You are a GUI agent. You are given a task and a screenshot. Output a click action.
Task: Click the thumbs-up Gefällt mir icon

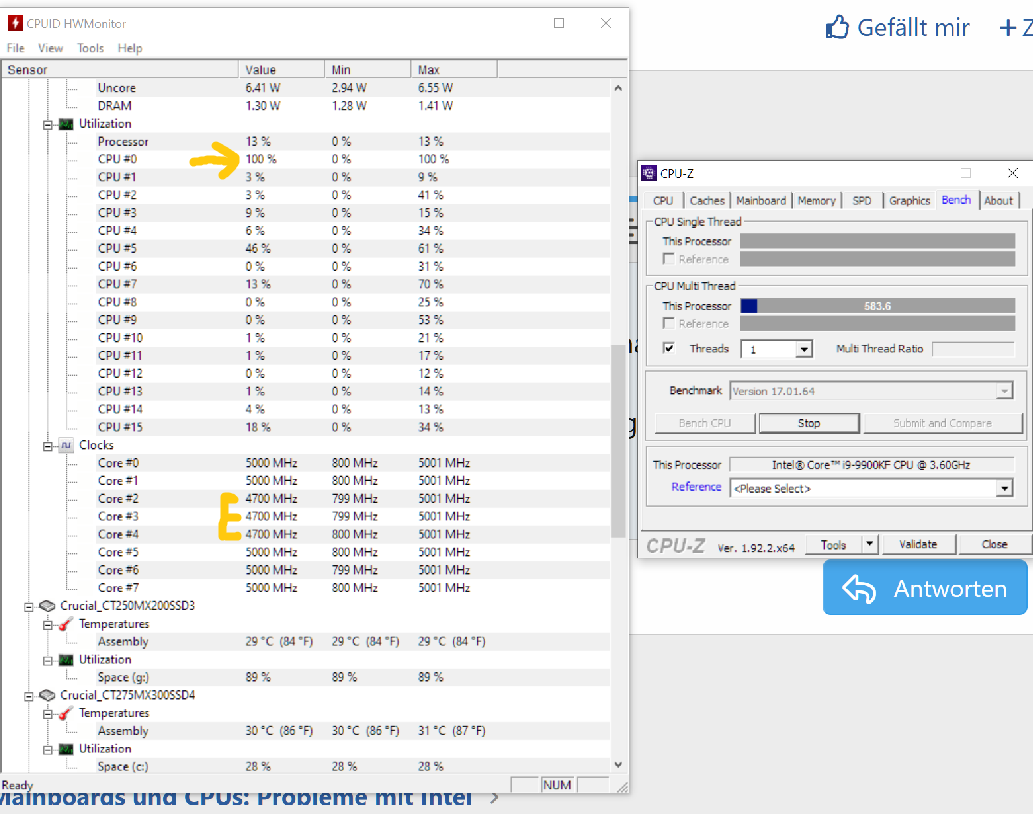pyautogui.click(x=837, y=28)
